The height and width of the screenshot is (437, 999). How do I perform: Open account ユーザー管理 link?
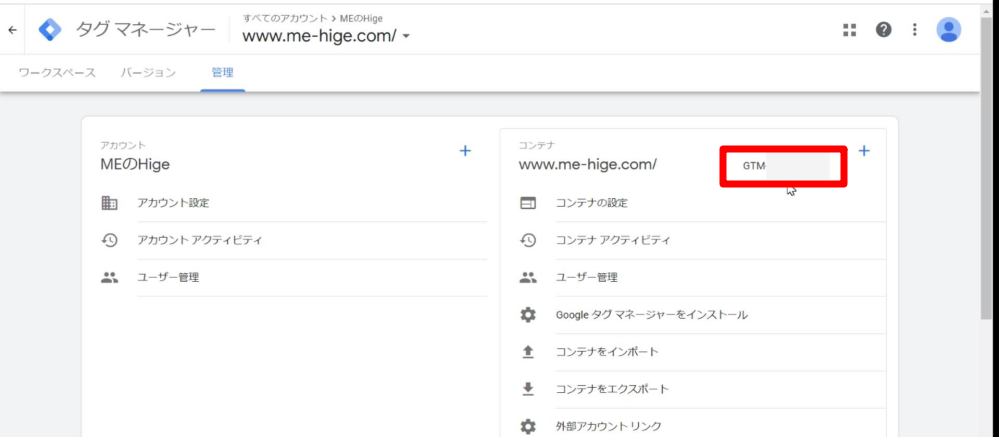168,278
